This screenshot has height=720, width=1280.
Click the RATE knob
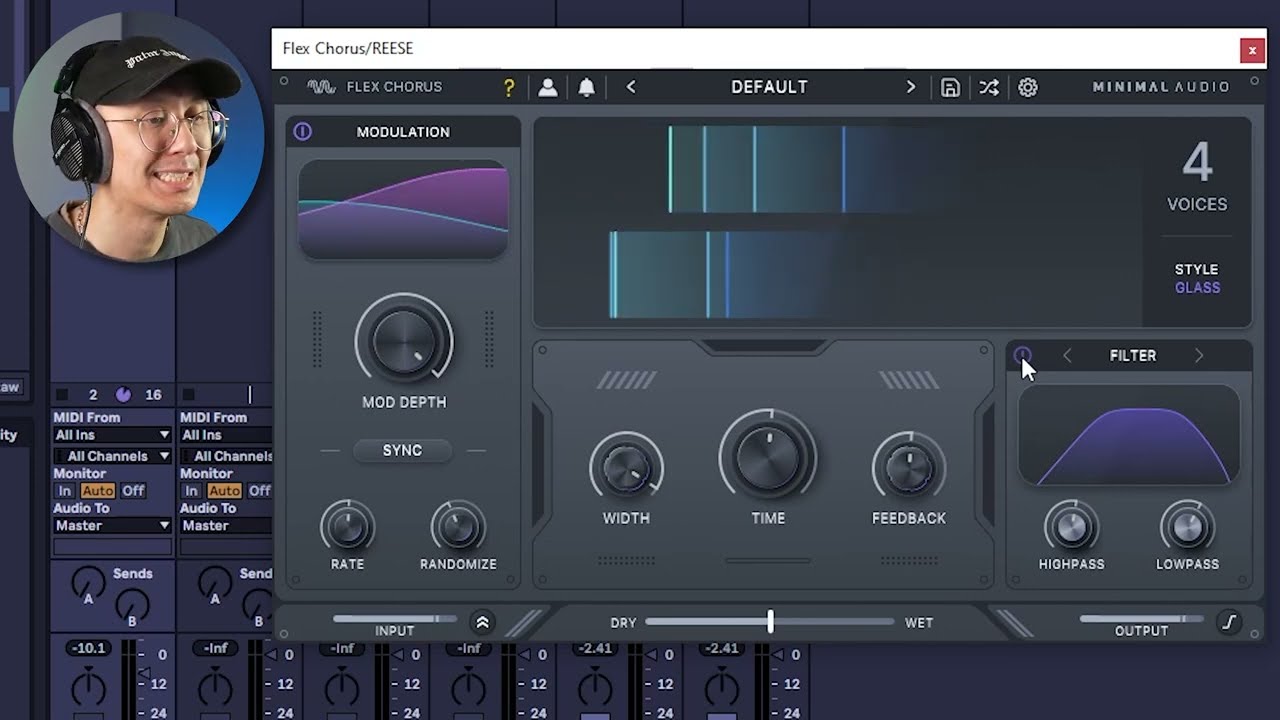[x=347, y=527]
